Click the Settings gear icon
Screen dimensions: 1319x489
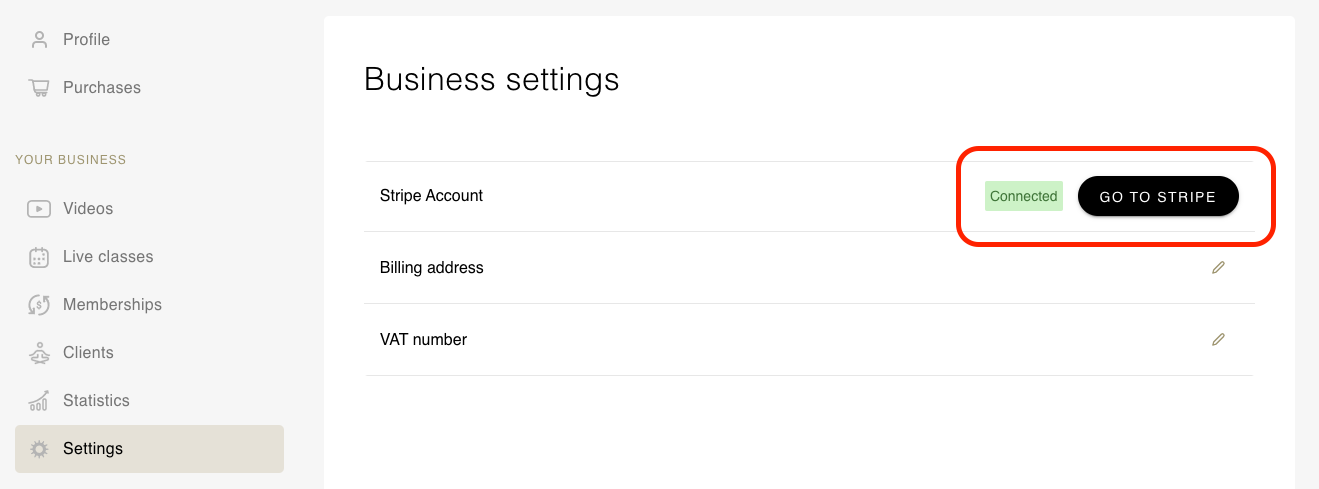click(39, 449)
